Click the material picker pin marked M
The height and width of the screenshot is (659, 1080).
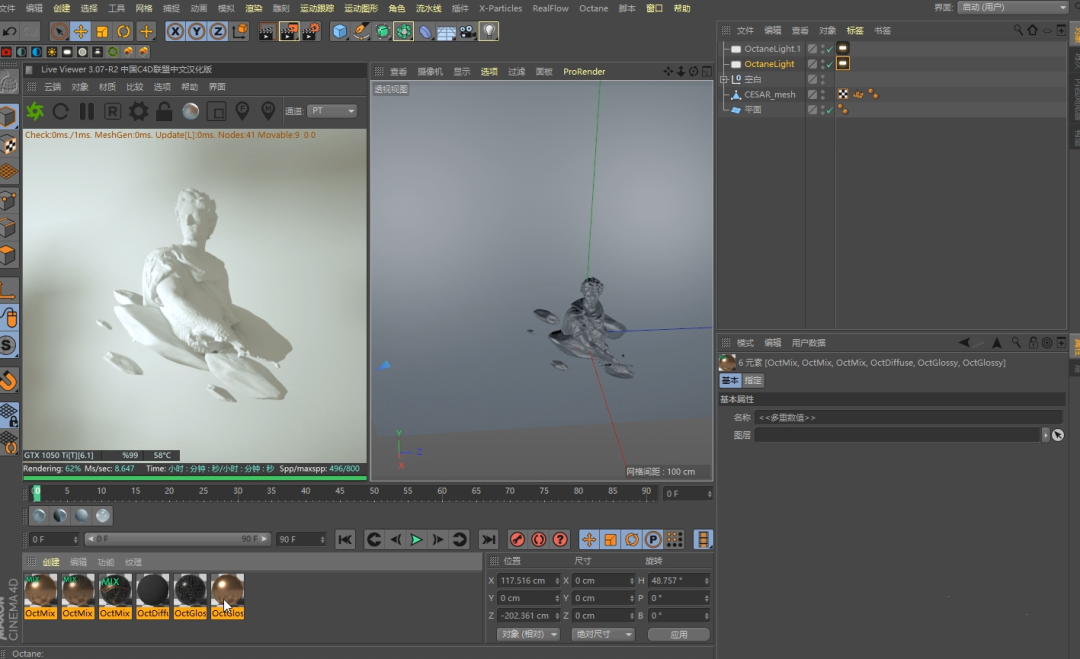click(x=269, y=111)
